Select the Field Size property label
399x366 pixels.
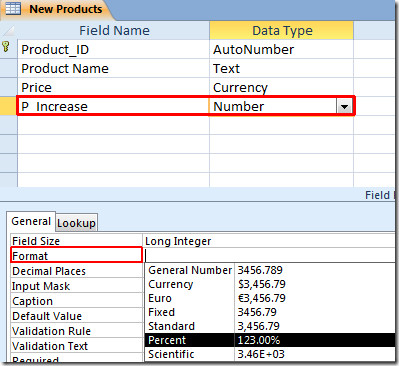(x=77, y=241)
